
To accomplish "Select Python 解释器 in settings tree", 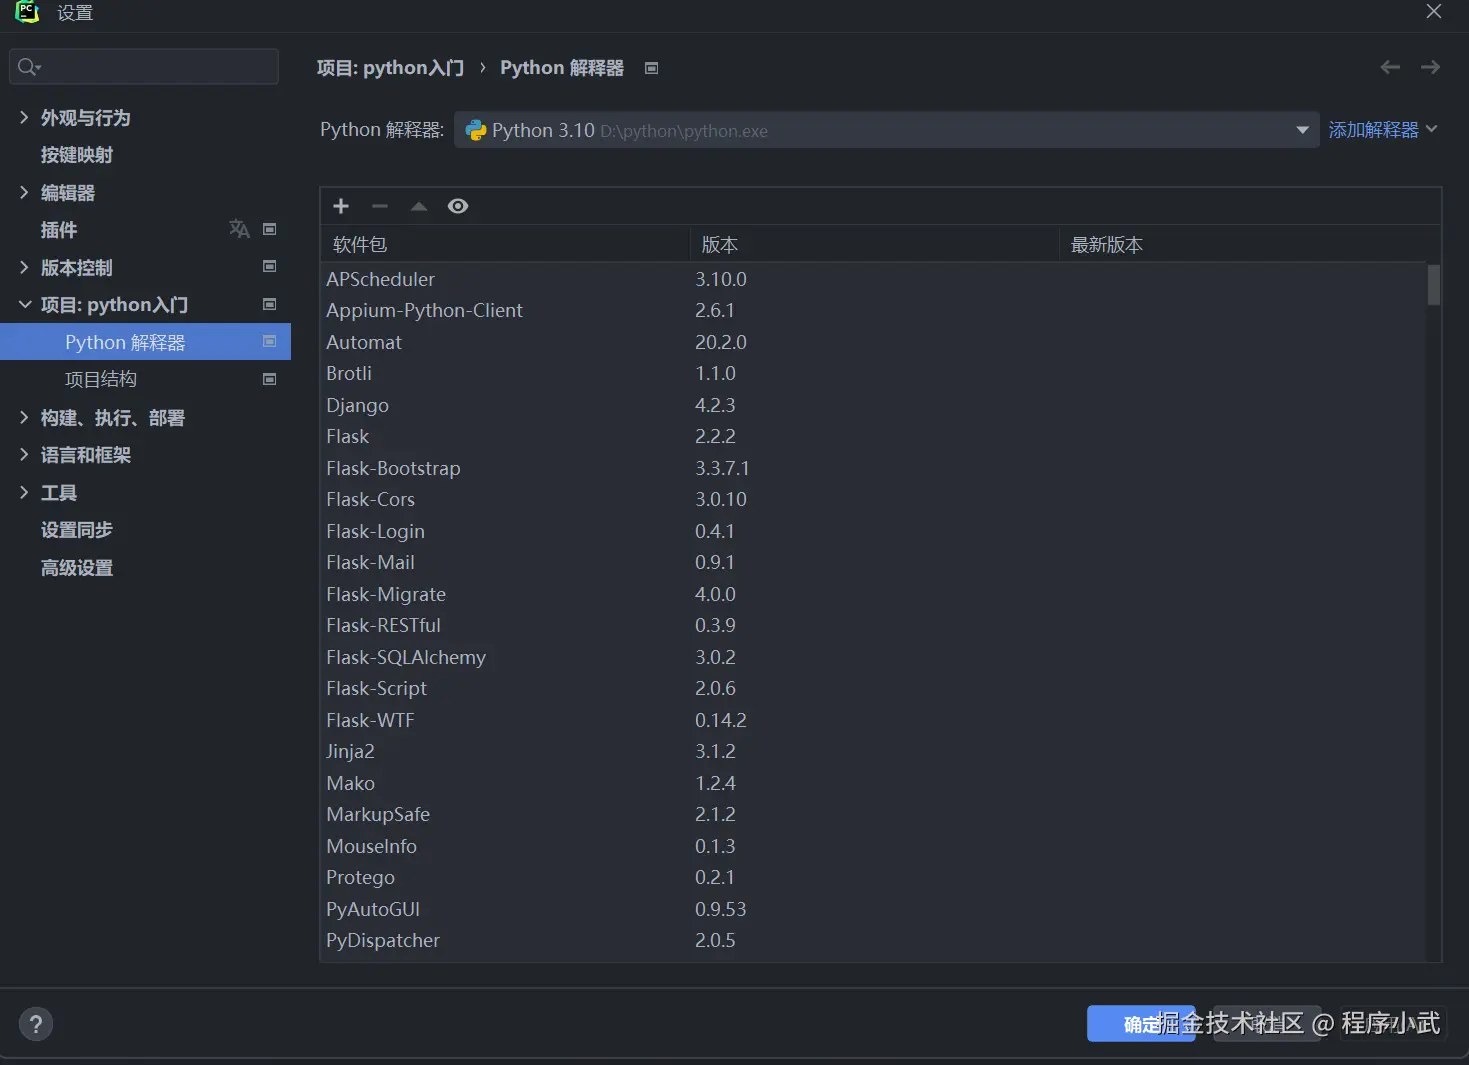I will pyautogui.click(x=145, y=342).
